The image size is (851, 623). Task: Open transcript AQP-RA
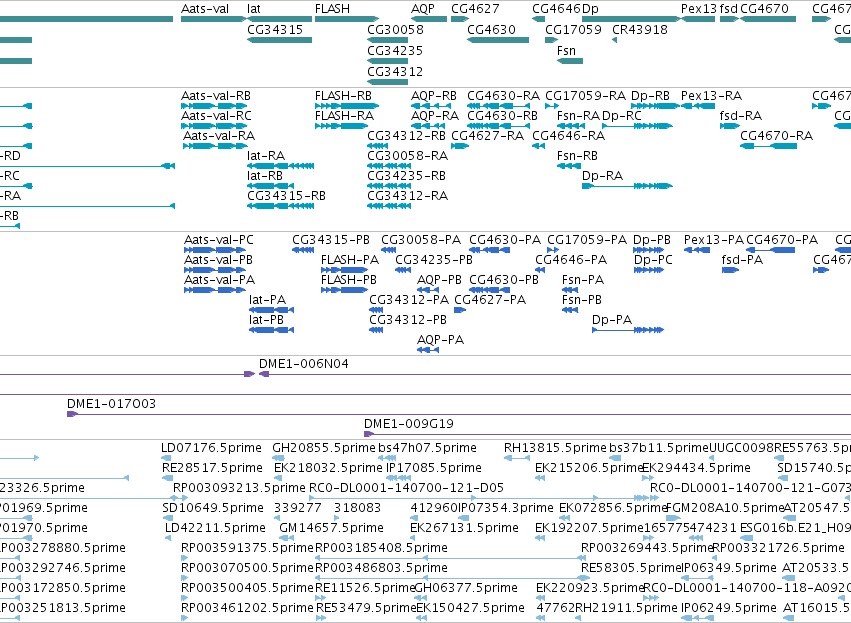(x=435, y=116)
